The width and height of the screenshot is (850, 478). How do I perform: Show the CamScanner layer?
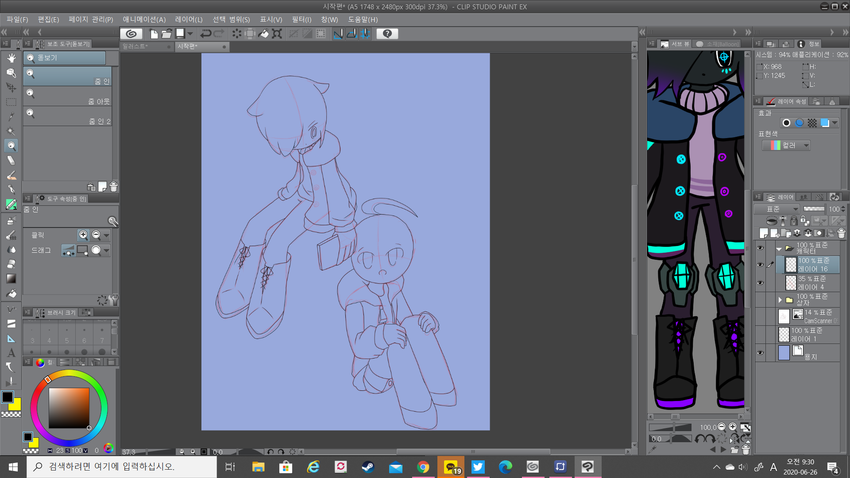click(760, 316)
